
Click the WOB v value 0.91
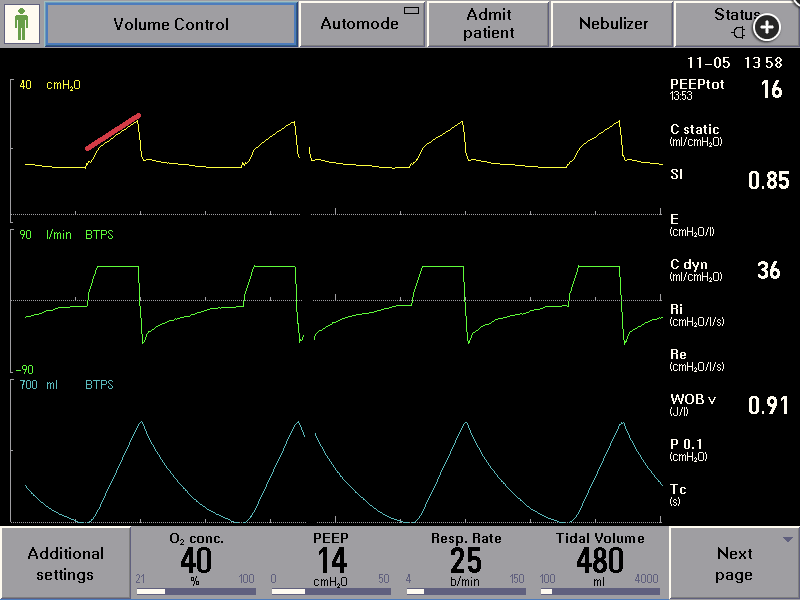point(768,405)
